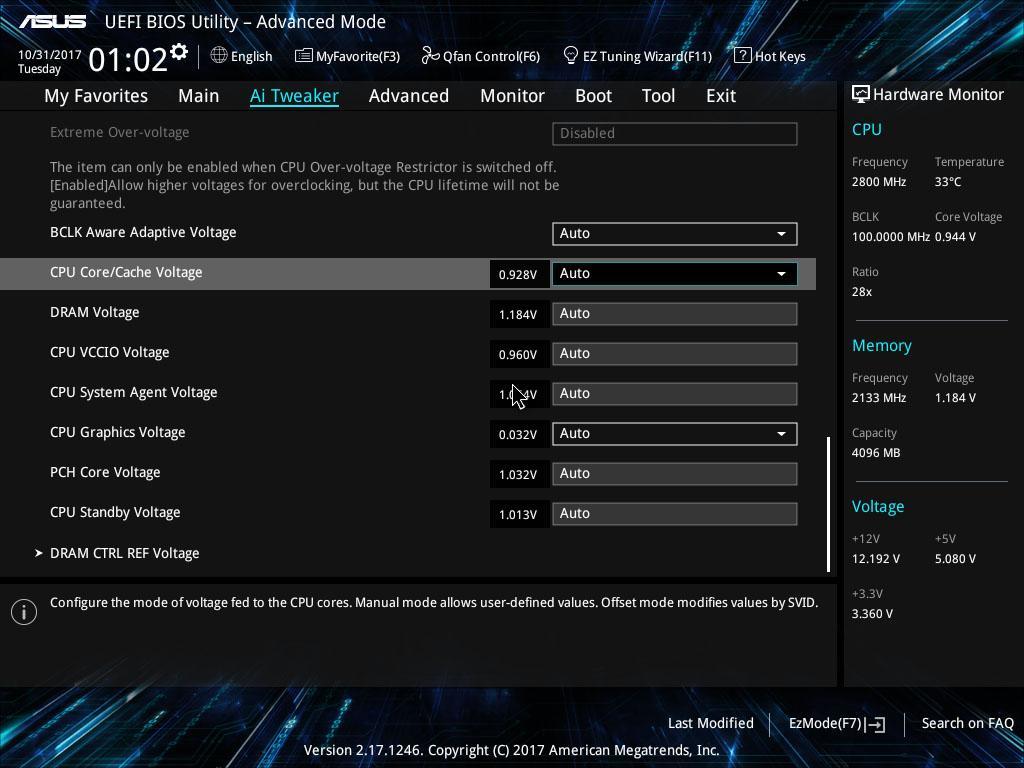
Task: Click CPU System Agent Voltage Auto field
Action: point(675,394)
